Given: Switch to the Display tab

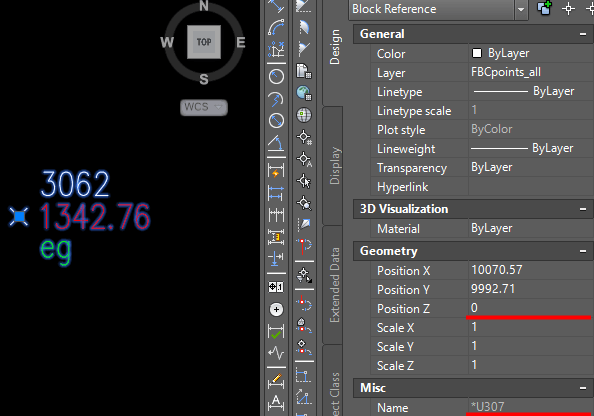Looking at the screenshot, I should click(334, 166).
